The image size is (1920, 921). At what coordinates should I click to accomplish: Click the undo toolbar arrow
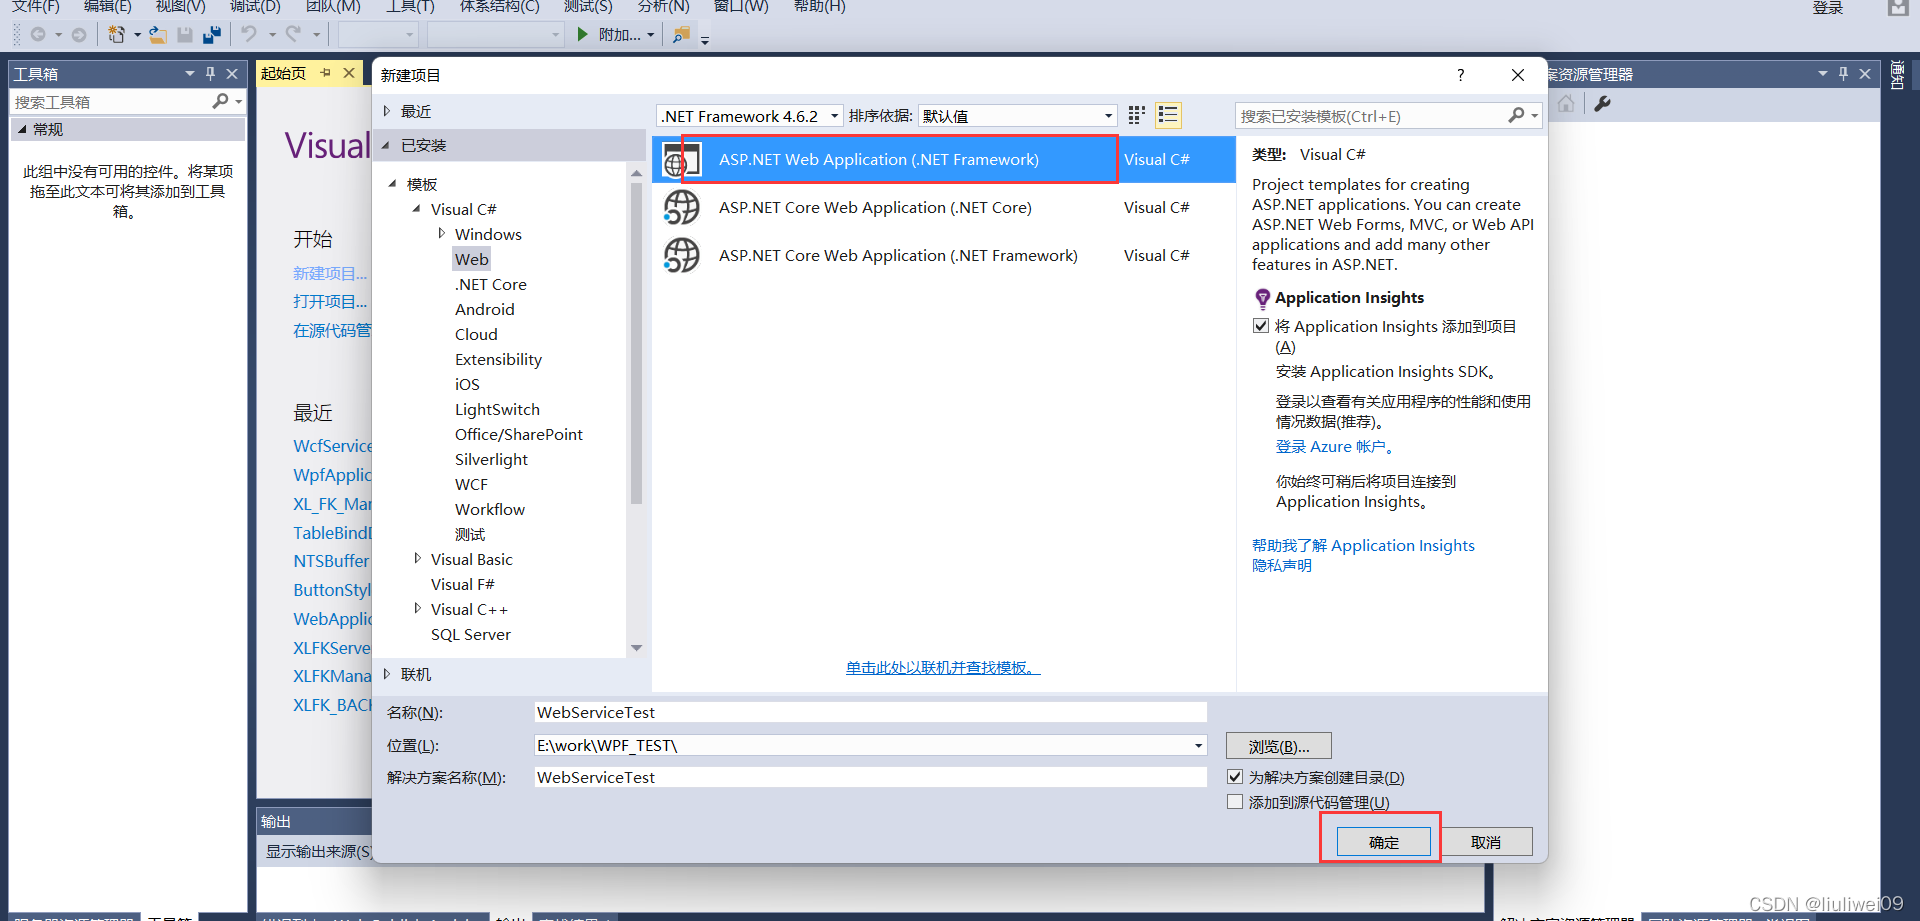249,34
